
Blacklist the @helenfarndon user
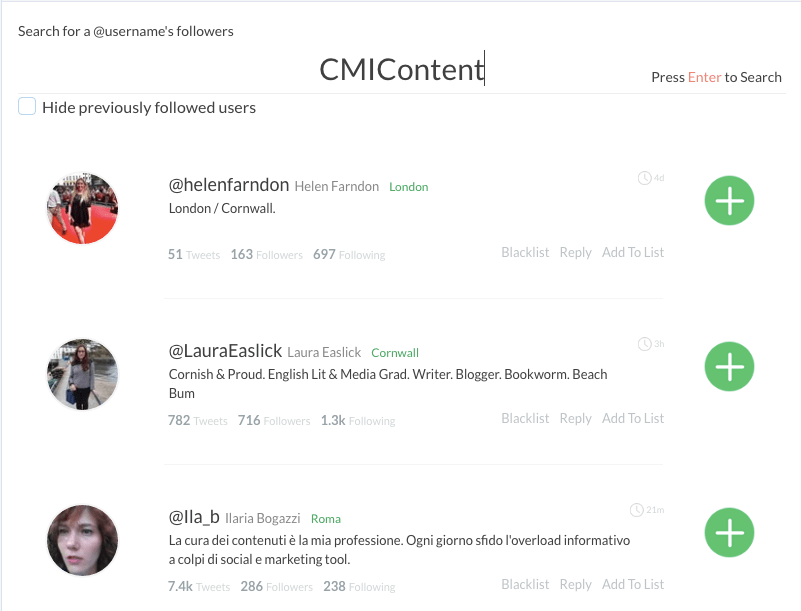pyautogui.click(x=525, y=252)
